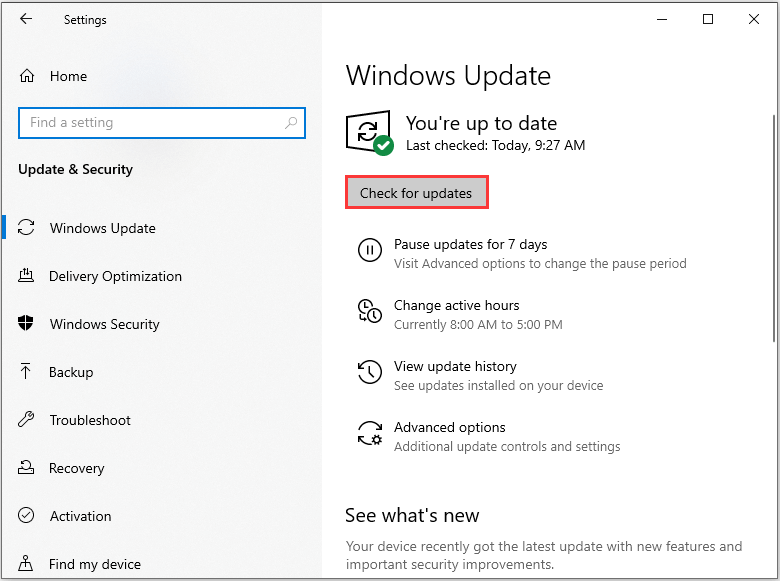Minimize the Settings window

coord(662,19)
